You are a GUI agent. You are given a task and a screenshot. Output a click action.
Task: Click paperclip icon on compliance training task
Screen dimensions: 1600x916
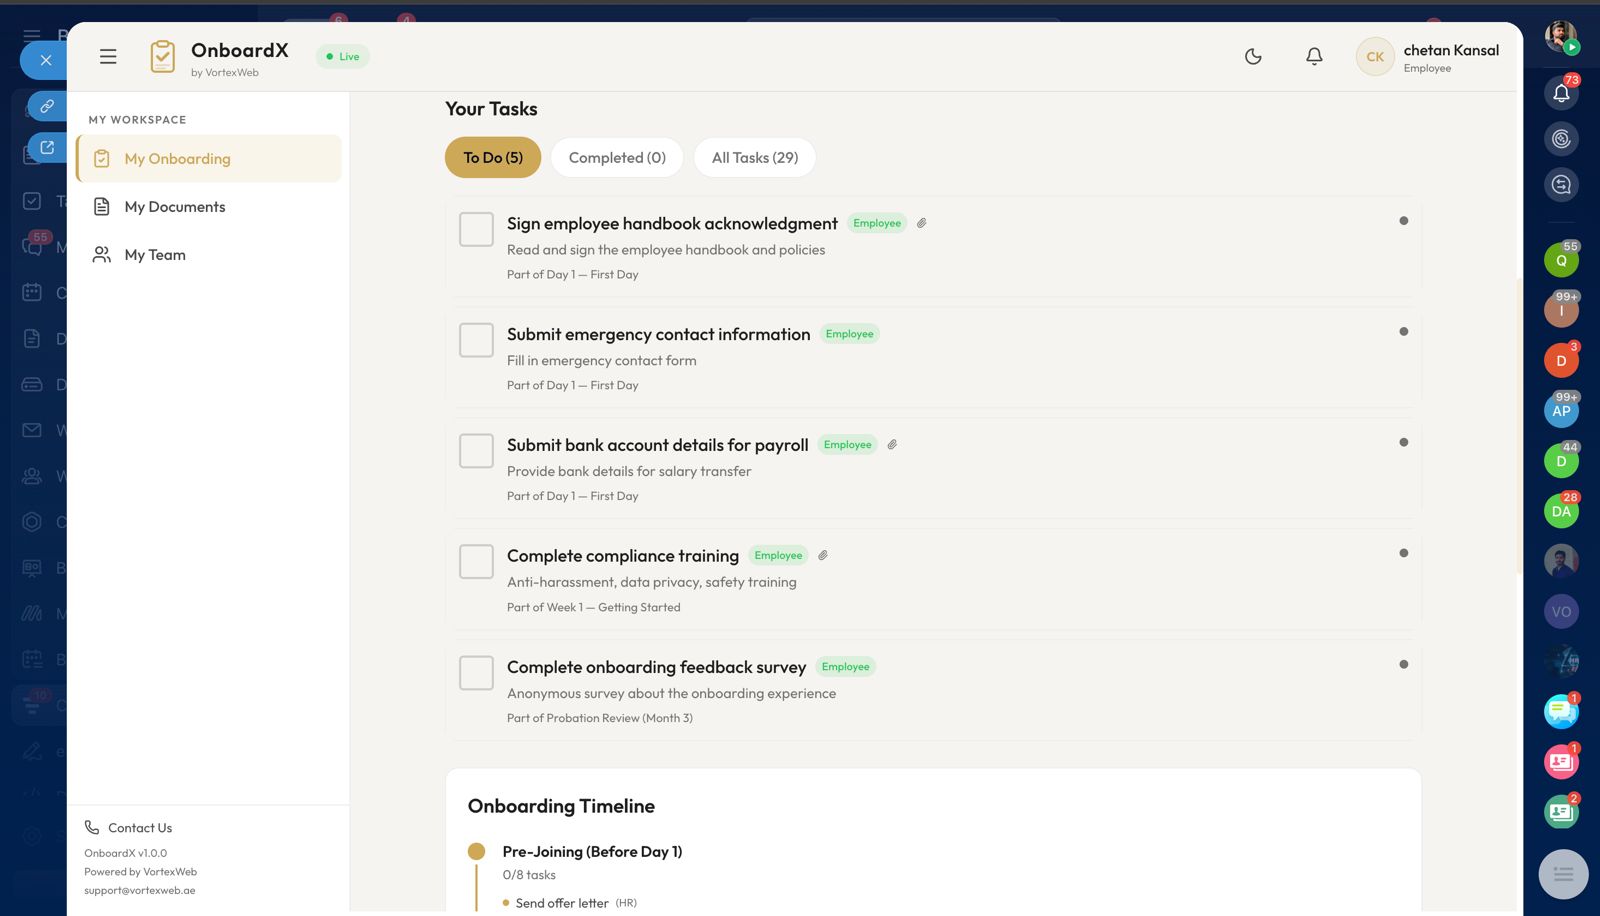click(x=823, y=556)
